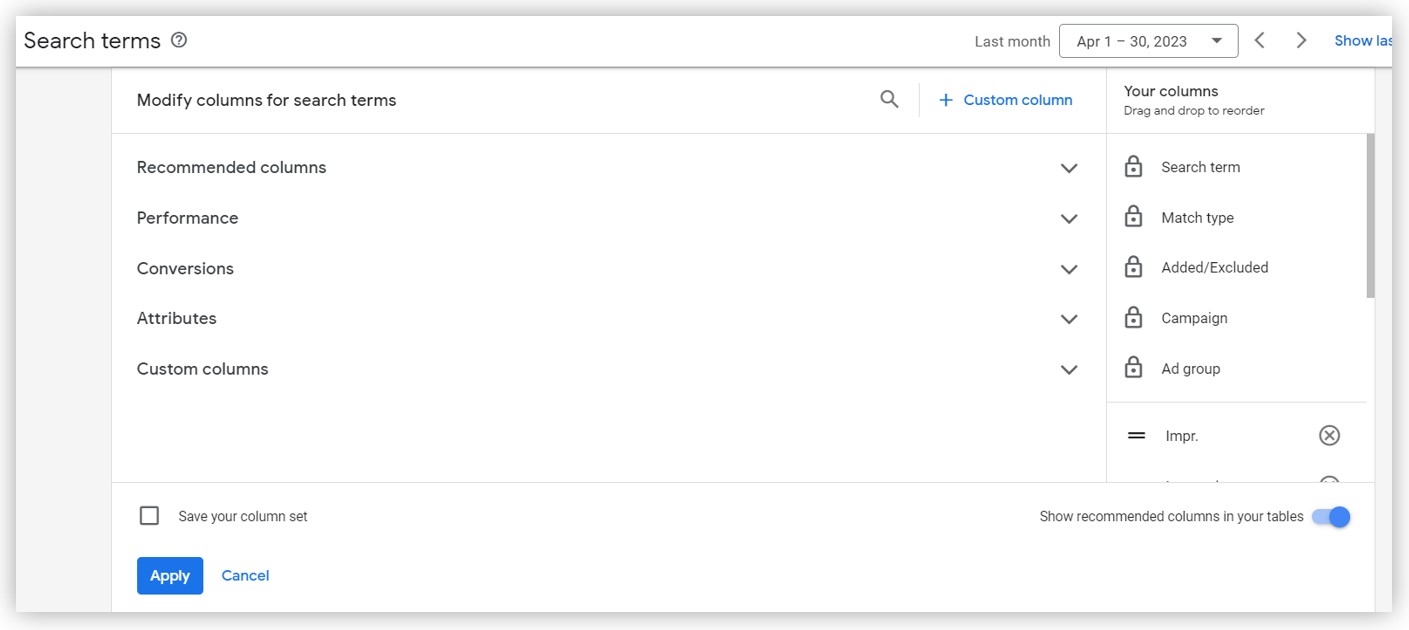Add a new Custom column
The width and height of the screenshot is (1409, 630).
pyautogui.click(x=1005, y=100)
